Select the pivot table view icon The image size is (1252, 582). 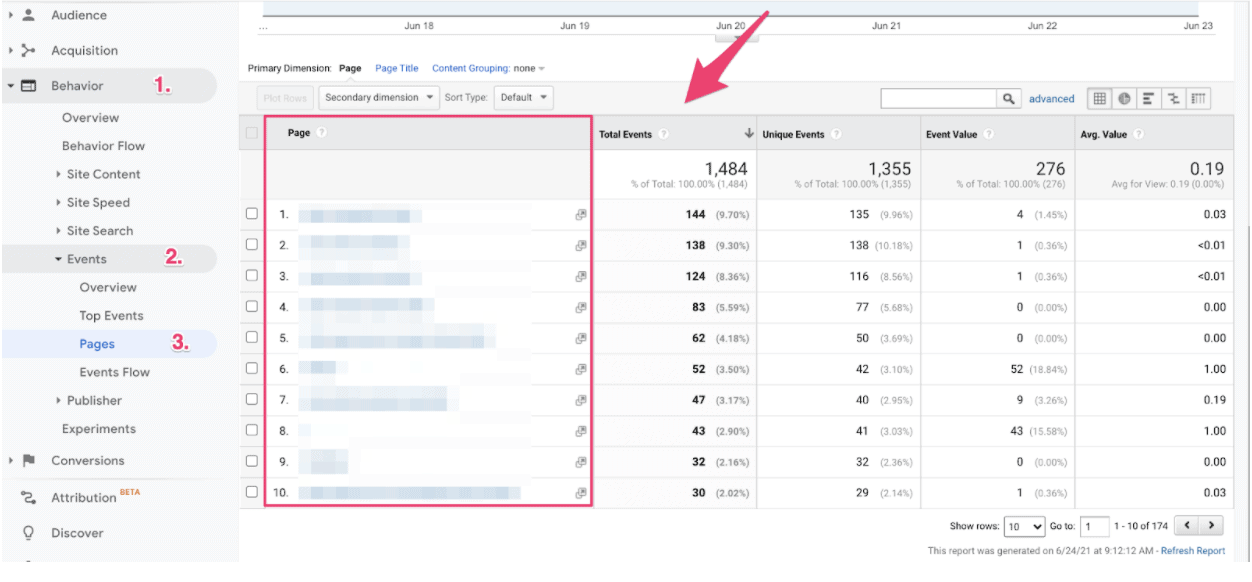point(1198,98)
